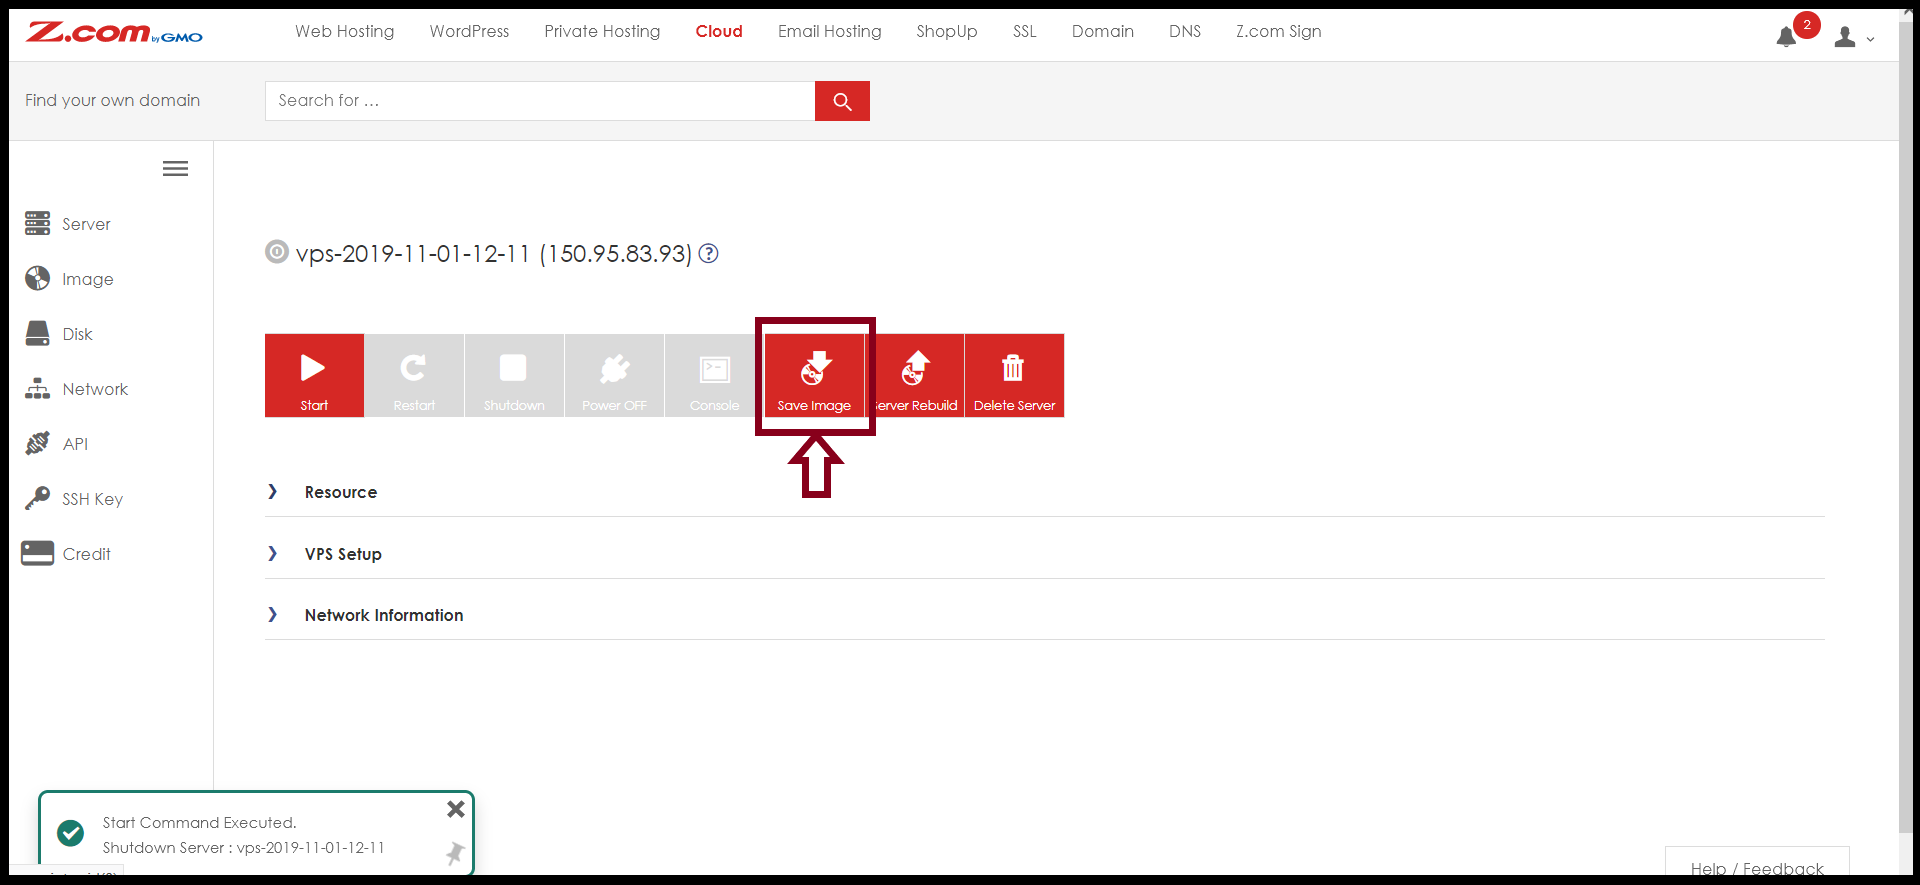Select the Cloud menu item

click(719, 32)
